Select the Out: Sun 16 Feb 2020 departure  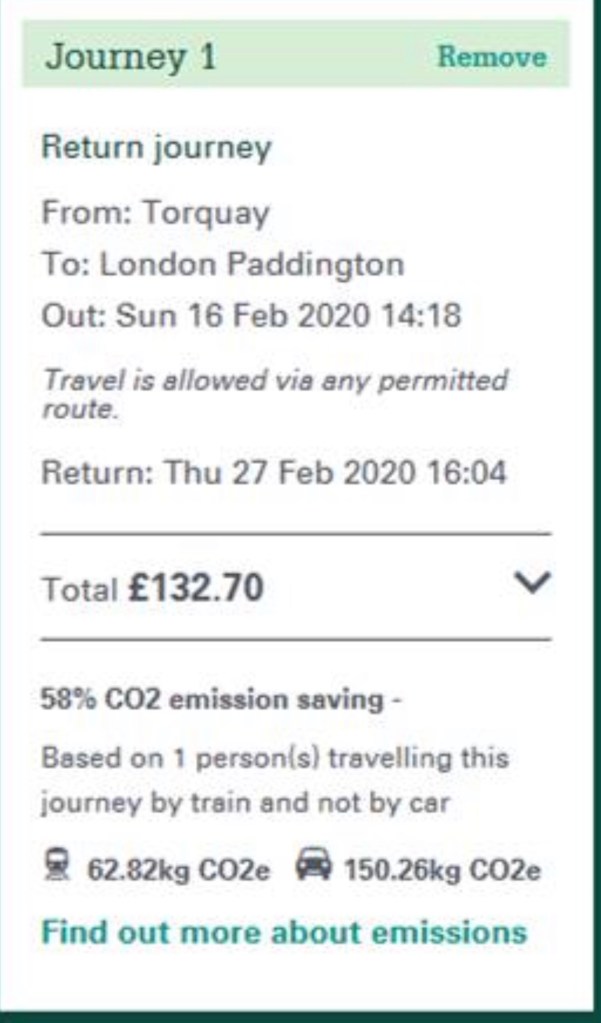point(251,317)
